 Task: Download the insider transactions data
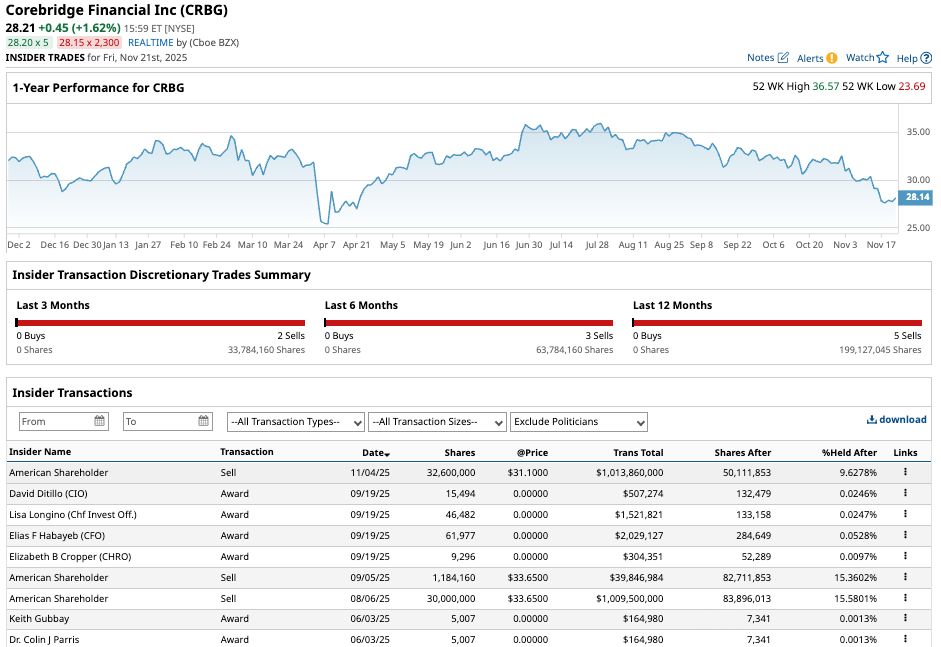(896, 420)
